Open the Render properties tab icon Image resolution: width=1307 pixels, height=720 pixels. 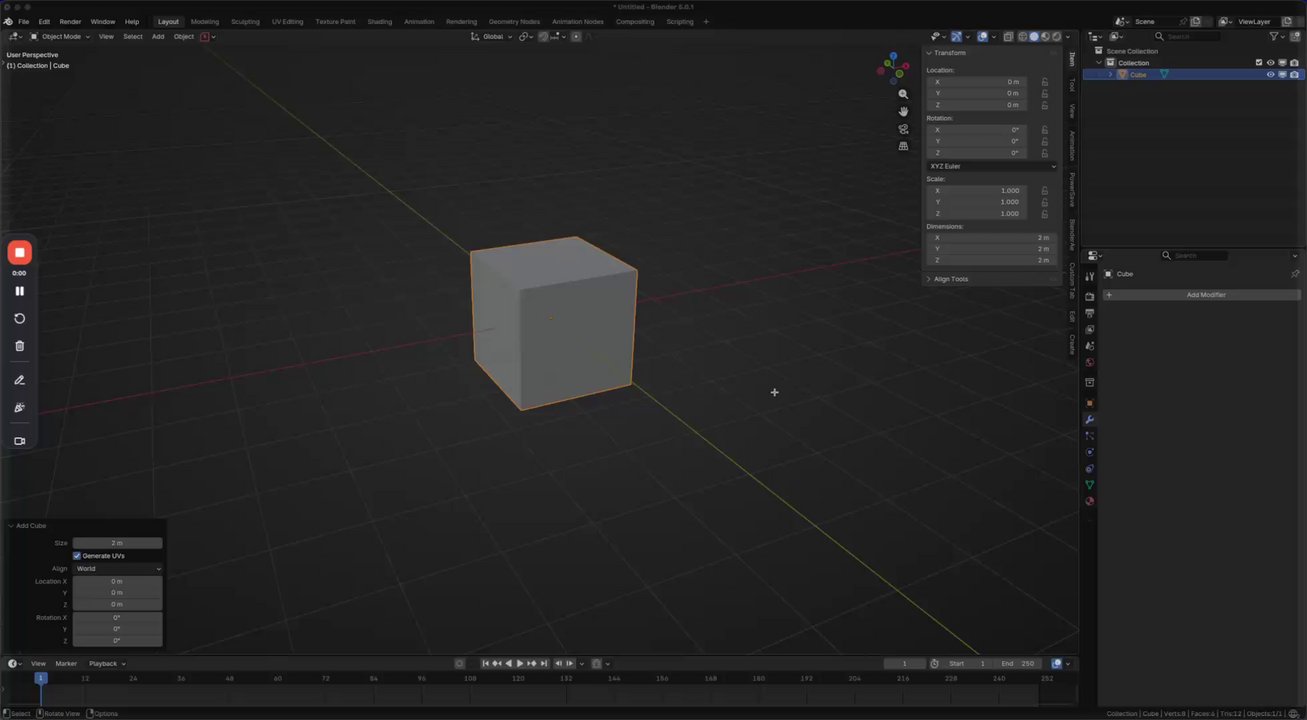tap(1090, 297)
